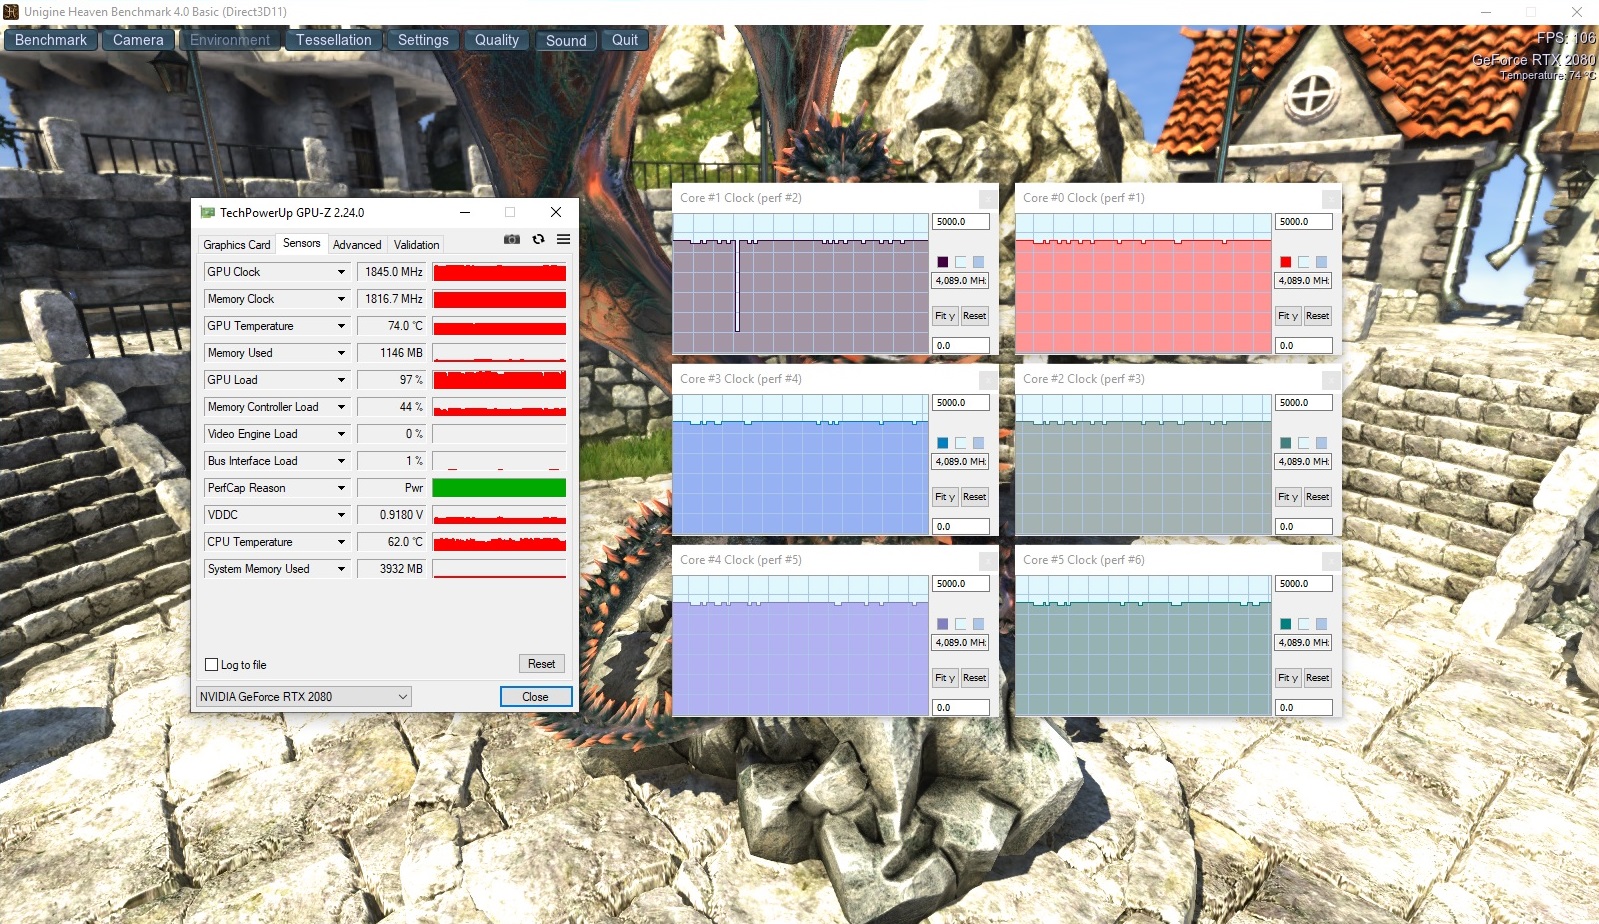The height and width of the screenshot is (924, 1599).
Task: Close the Core #1 Clock graph panel
Action: point(987,199)
